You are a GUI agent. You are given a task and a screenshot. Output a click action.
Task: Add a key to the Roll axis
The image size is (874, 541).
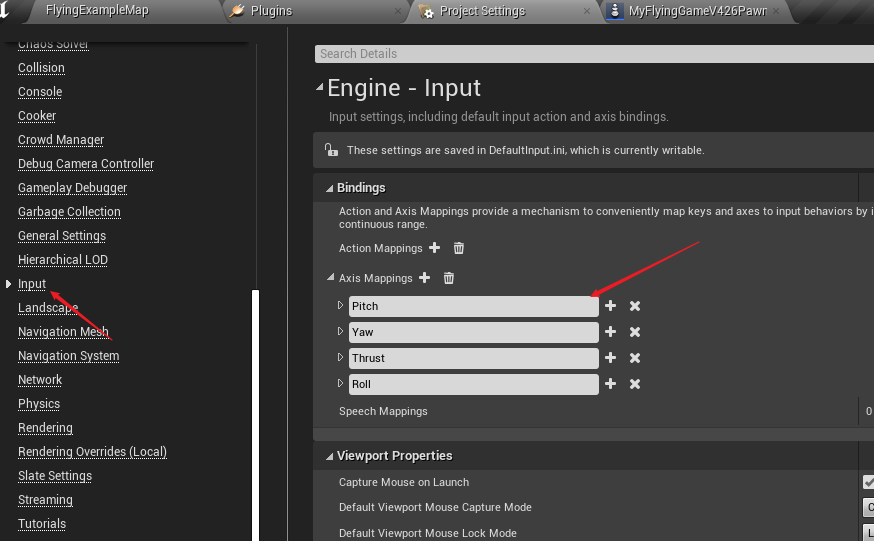(610, 384)
